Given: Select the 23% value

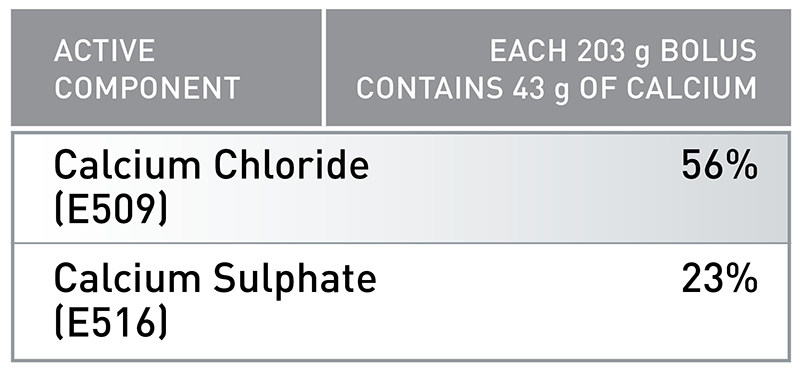Looking at the screenshot, I should 720,280.
